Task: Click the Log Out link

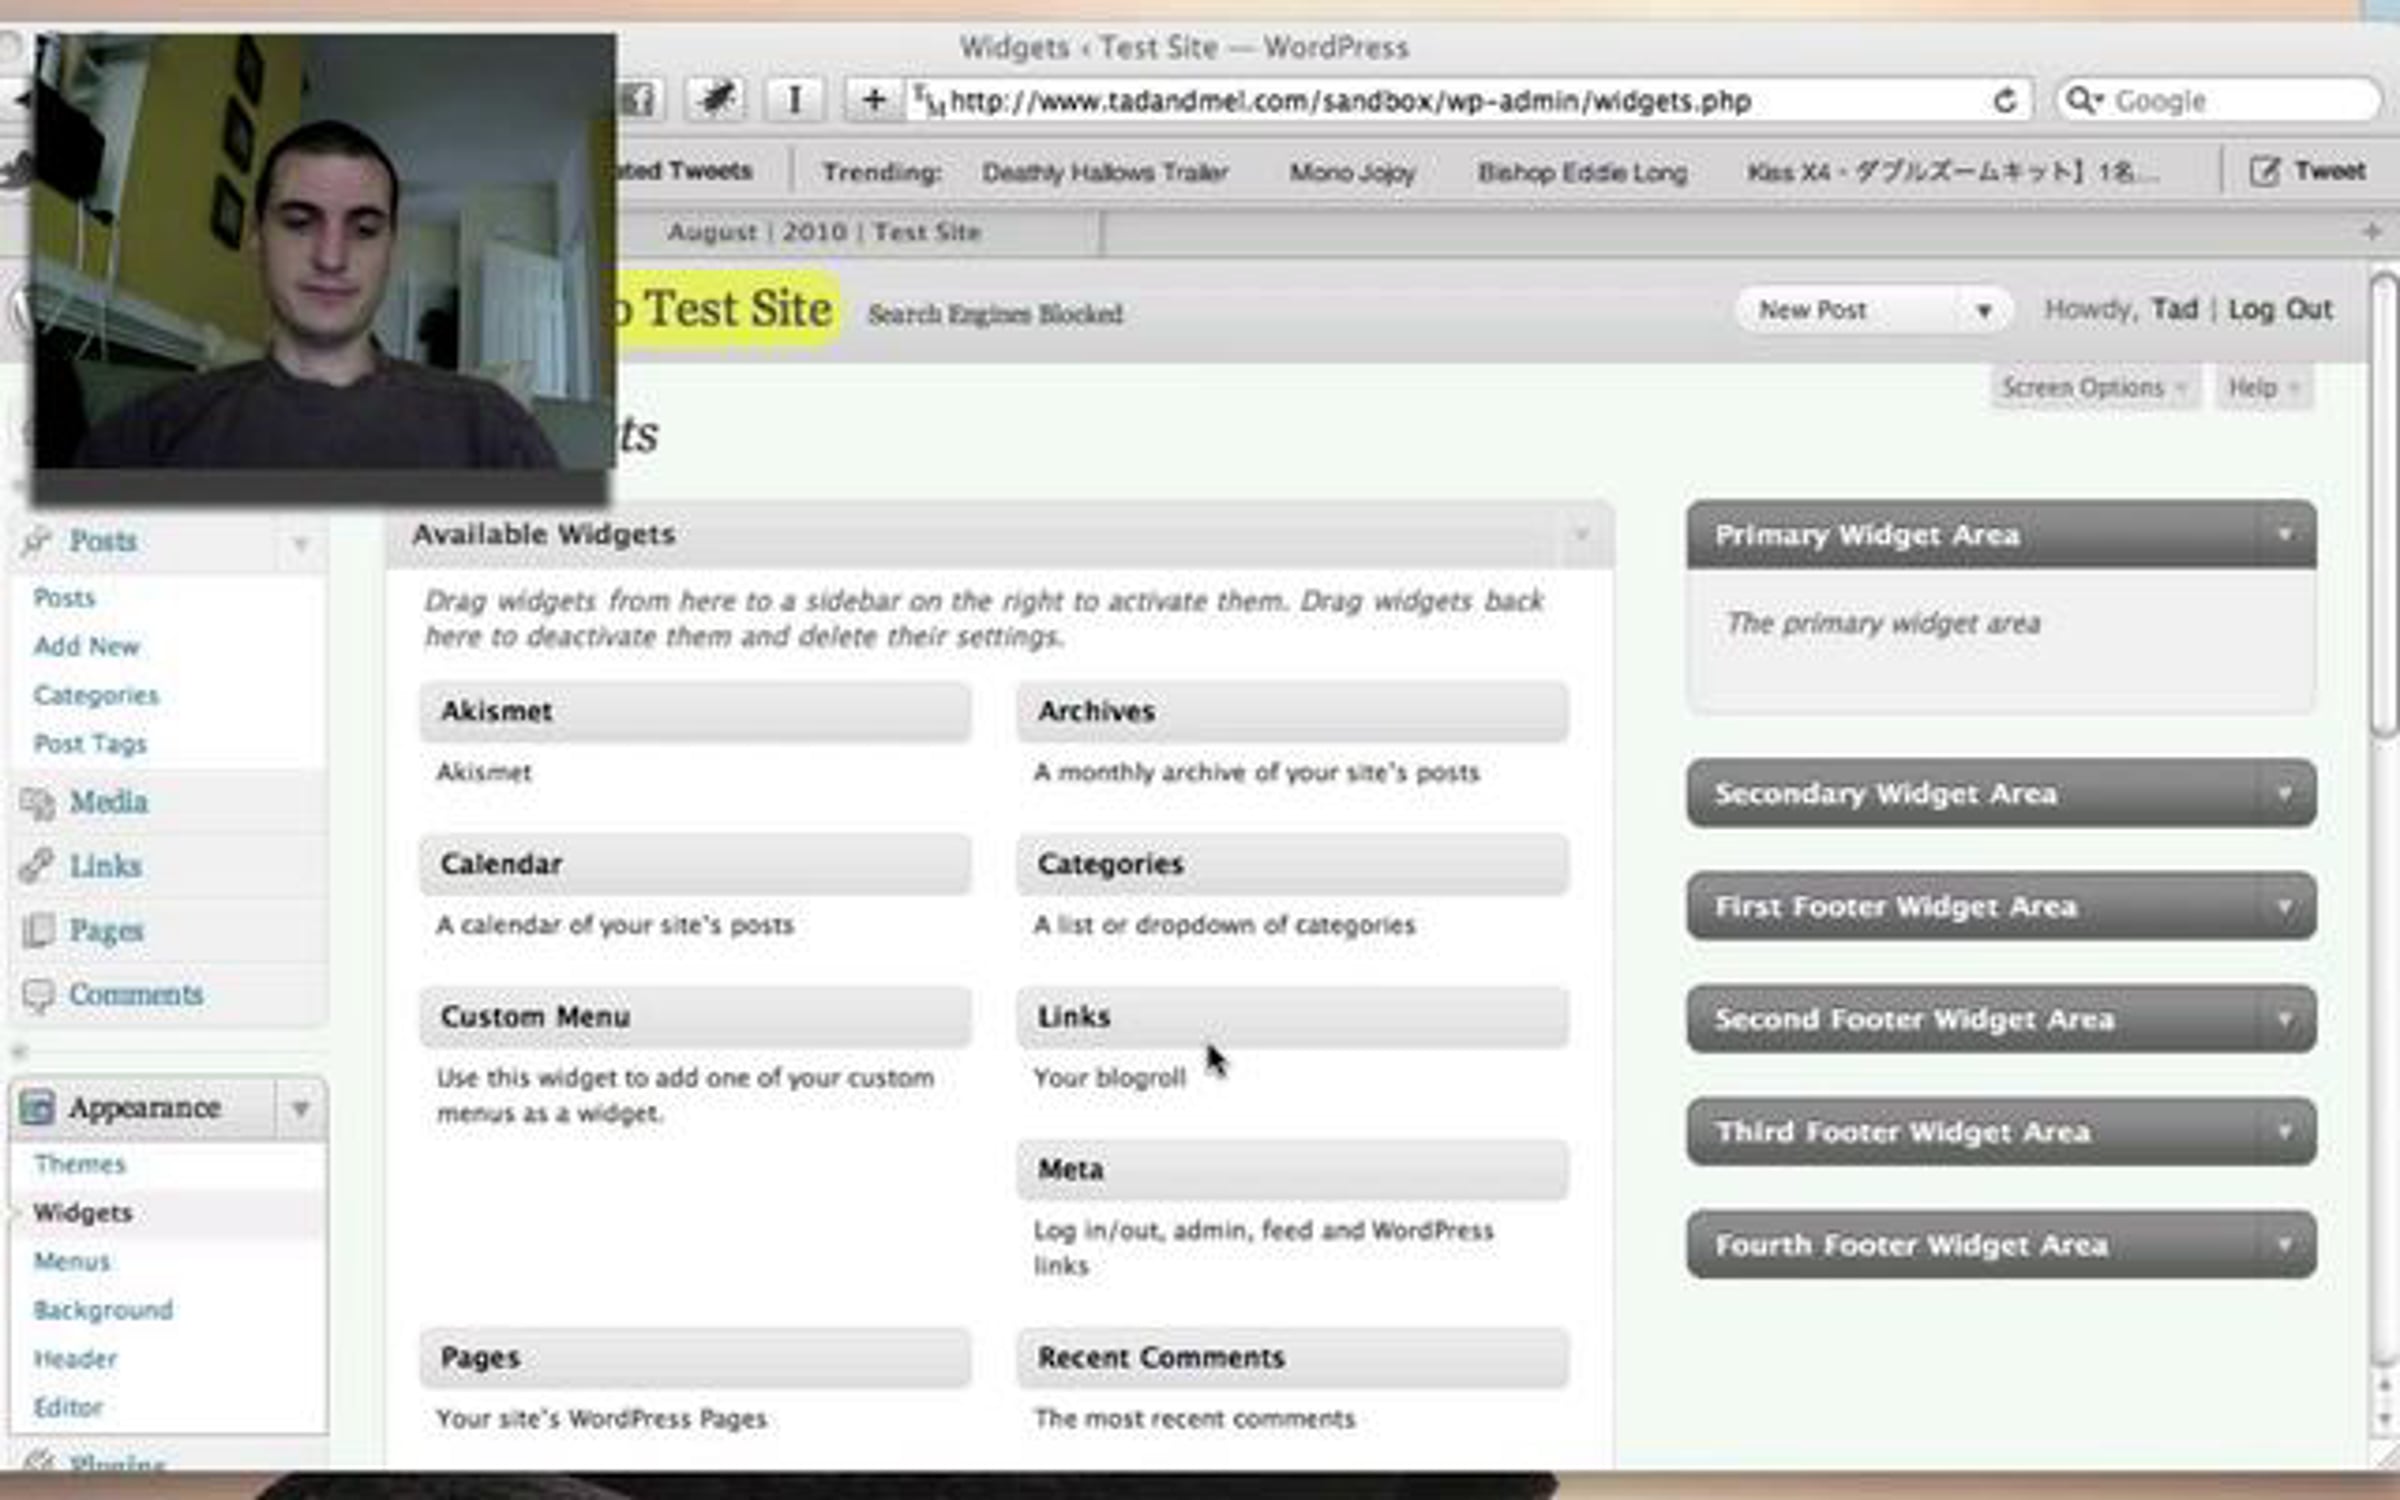Action: [x=2280, y=310]
